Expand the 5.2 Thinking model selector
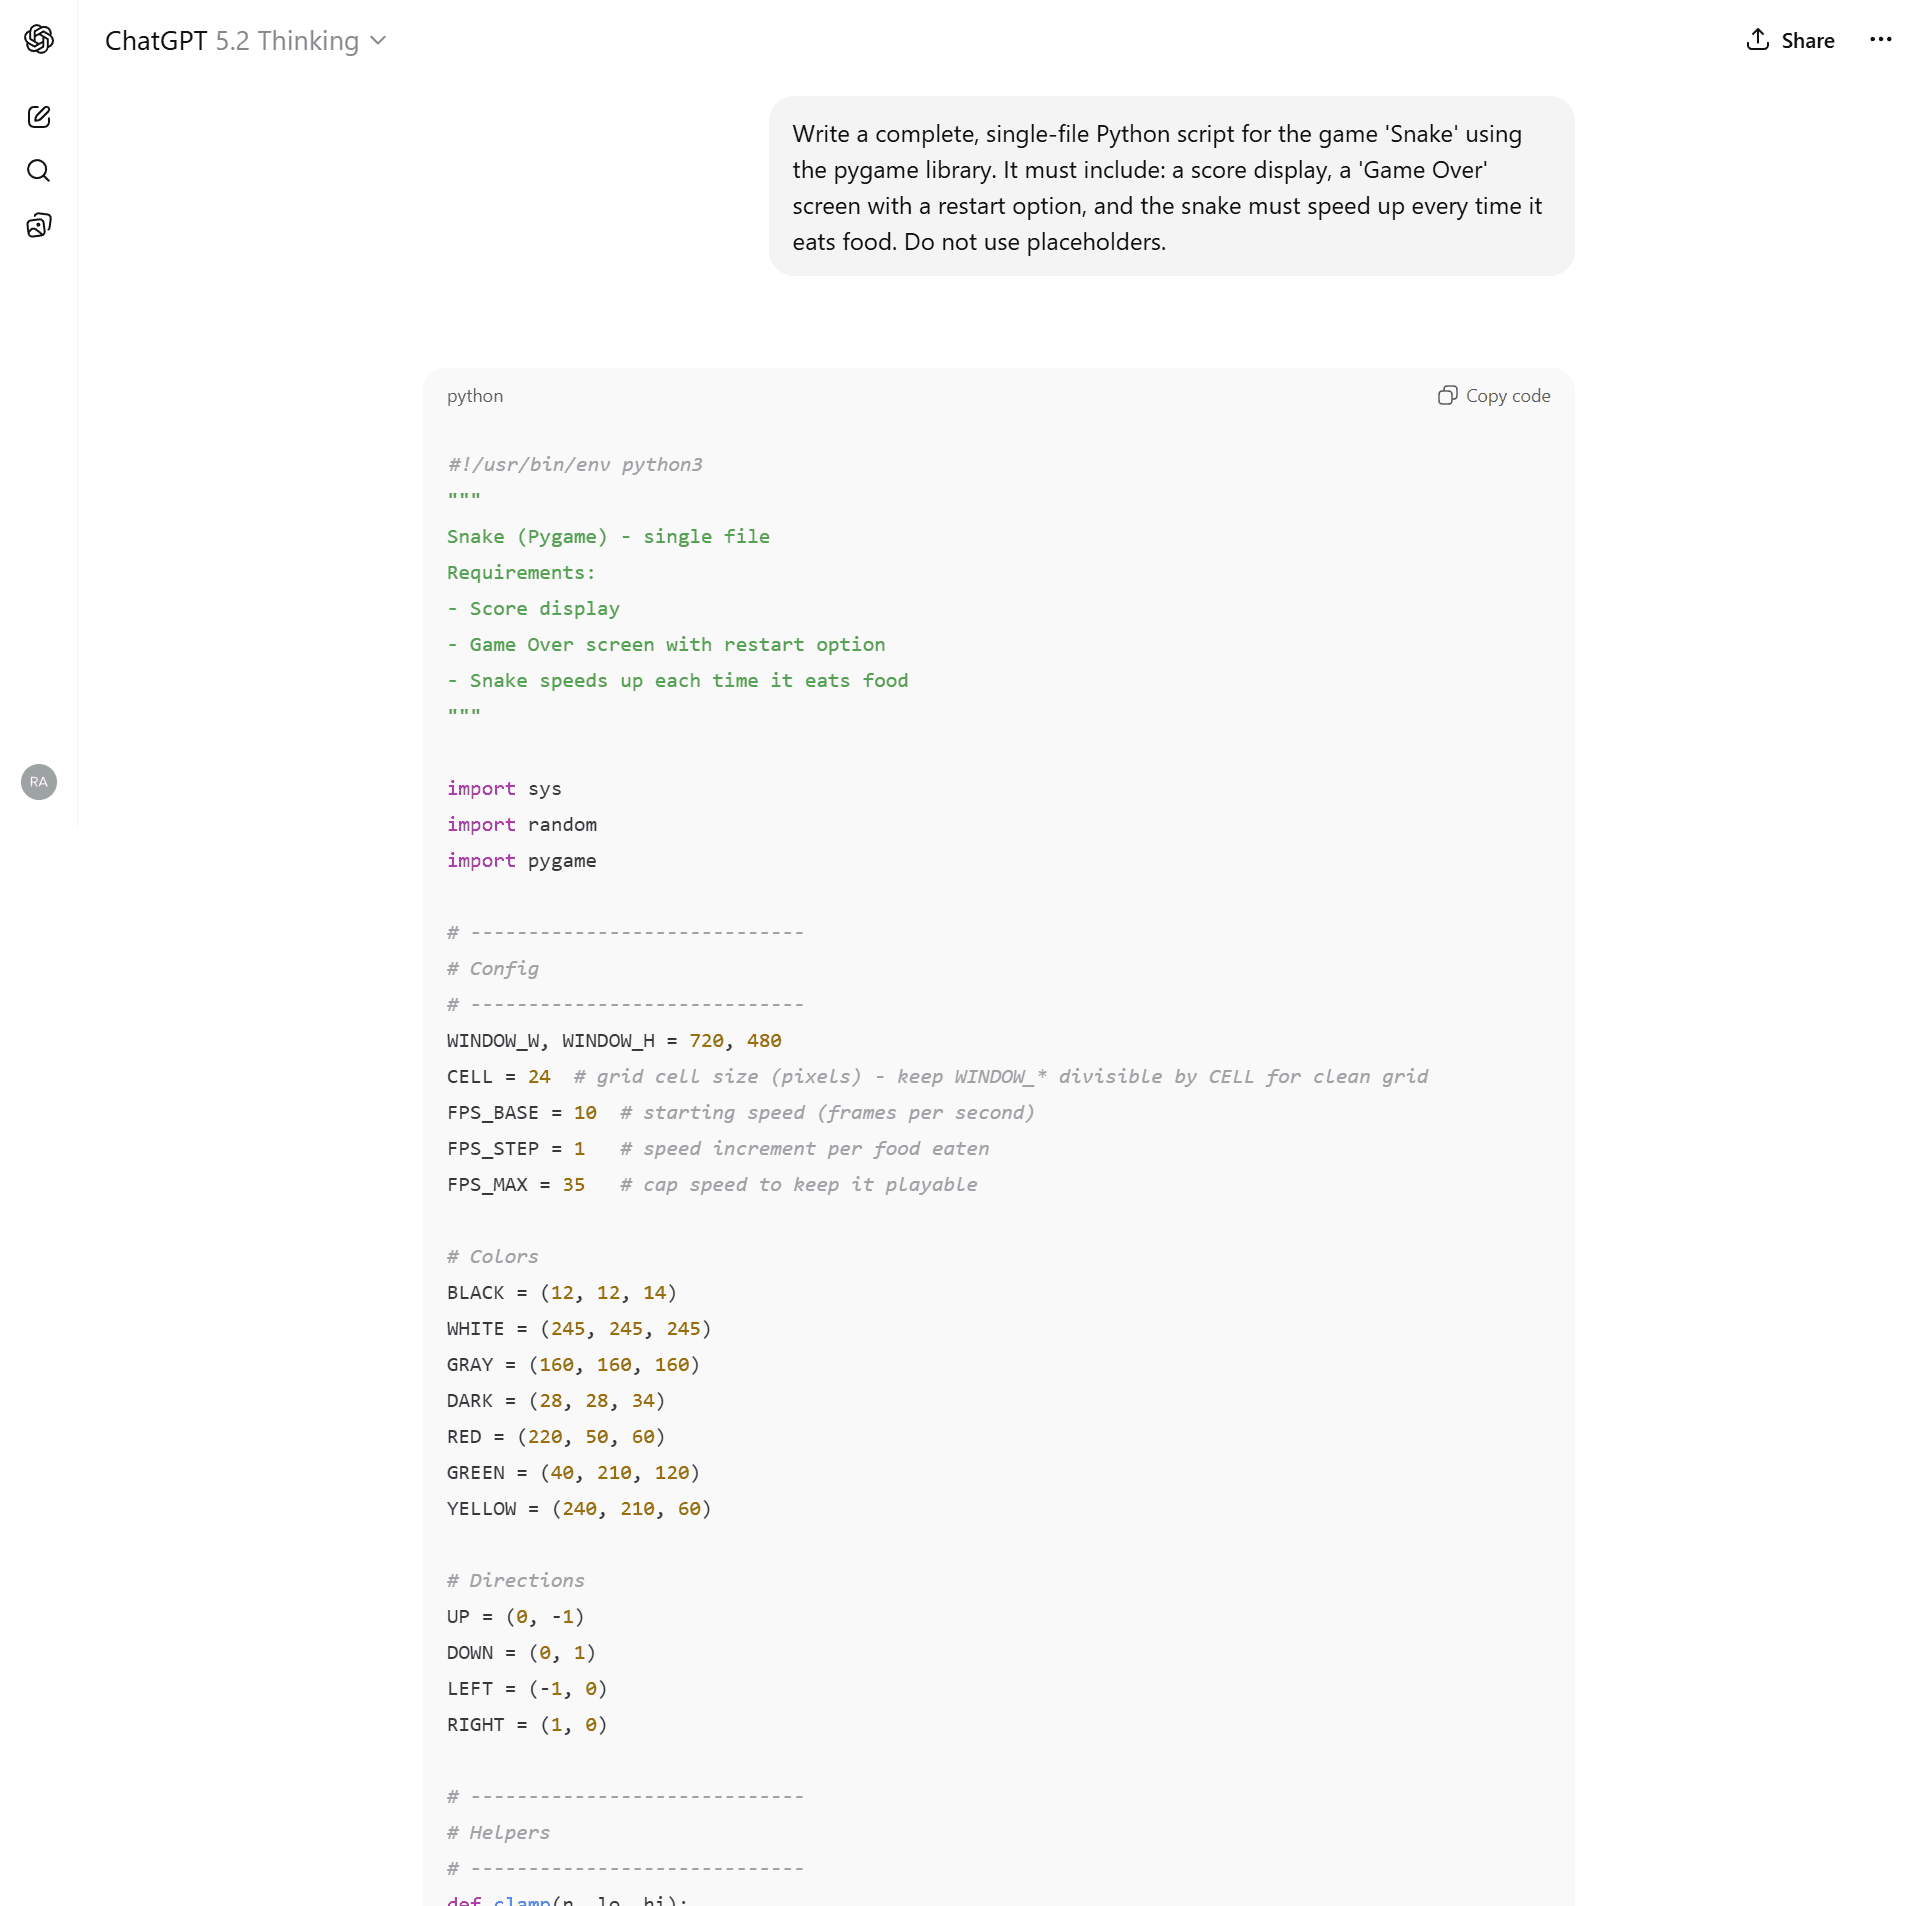 [x=297, y=41]
